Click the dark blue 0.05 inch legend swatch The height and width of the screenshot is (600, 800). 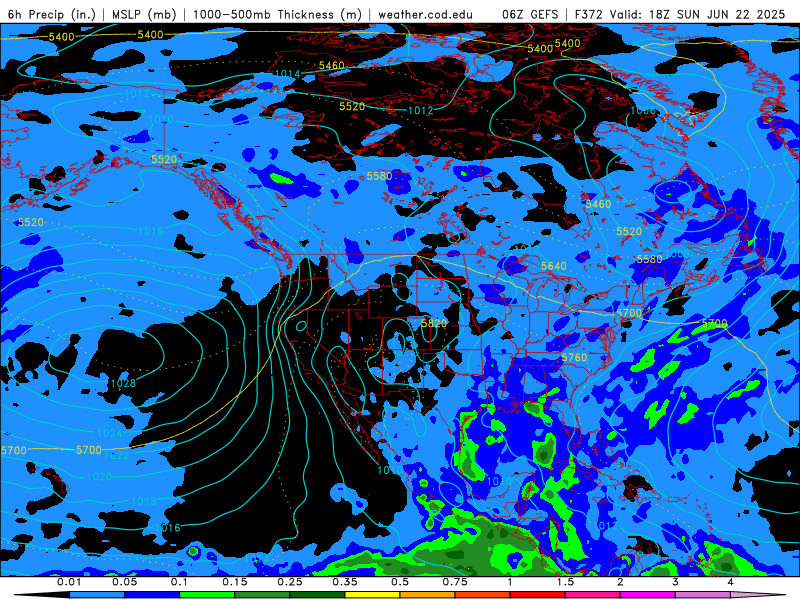coord(152,595)
